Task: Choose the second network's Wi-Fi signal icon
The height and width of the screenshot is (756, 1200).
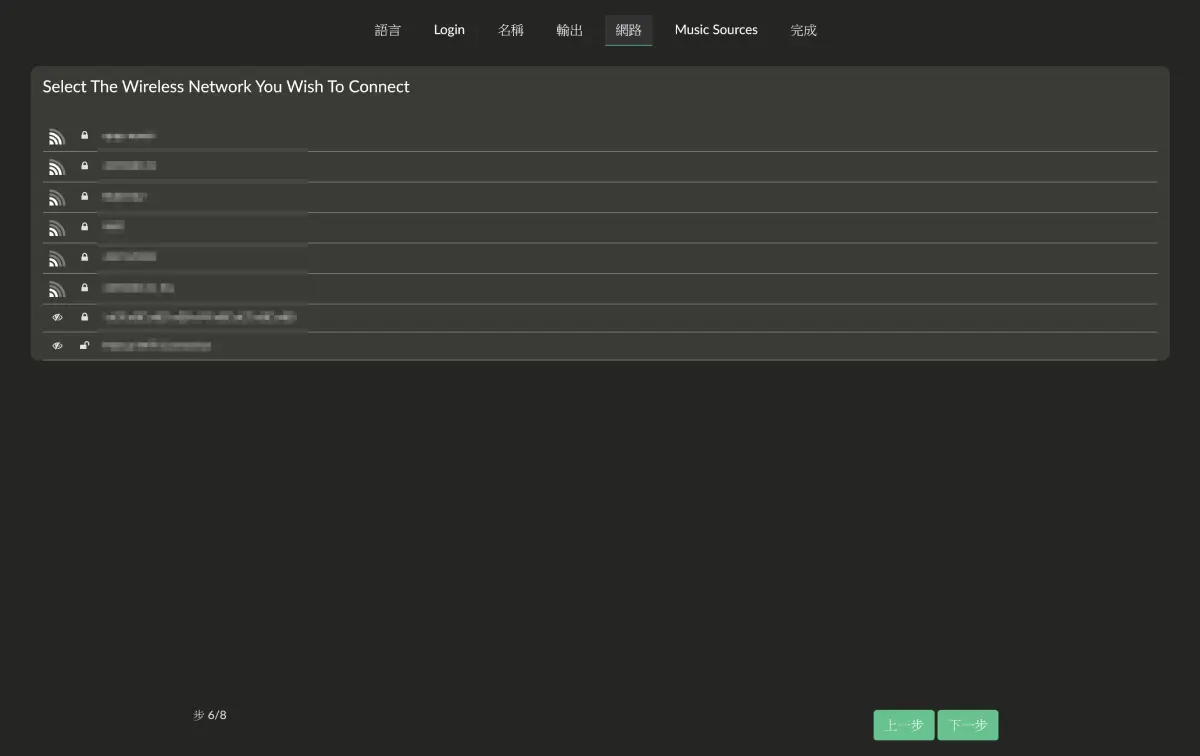Action: point(57,167)
